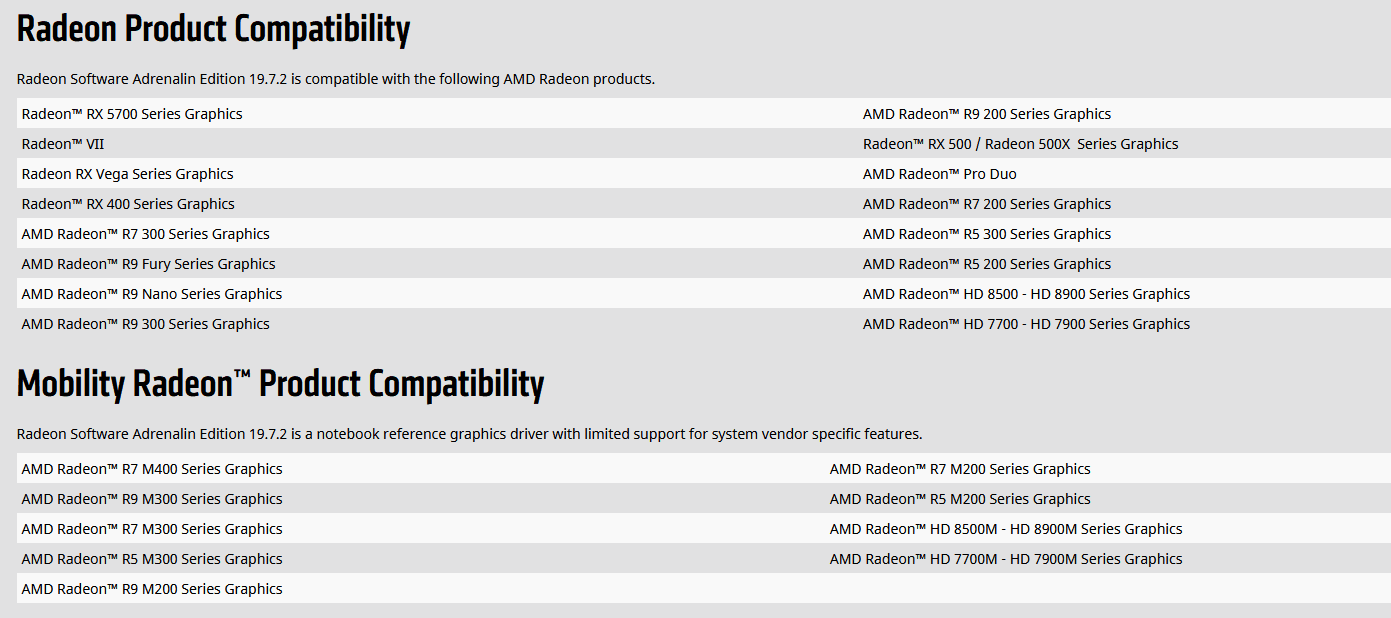Click AMD Radeon R9 M300 Series entry

tap(151, 499)
